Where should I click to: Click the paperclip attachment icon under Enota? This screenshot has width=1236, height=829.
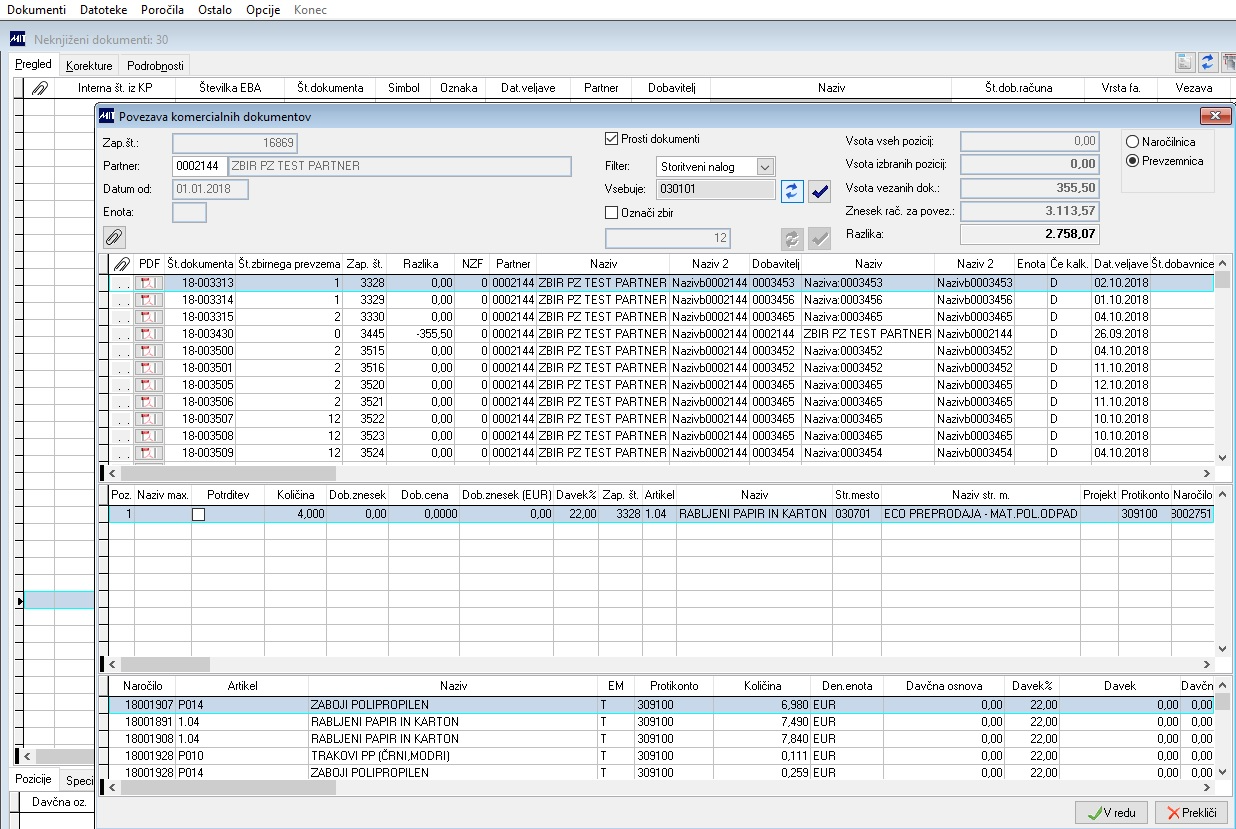pos(114,237)
